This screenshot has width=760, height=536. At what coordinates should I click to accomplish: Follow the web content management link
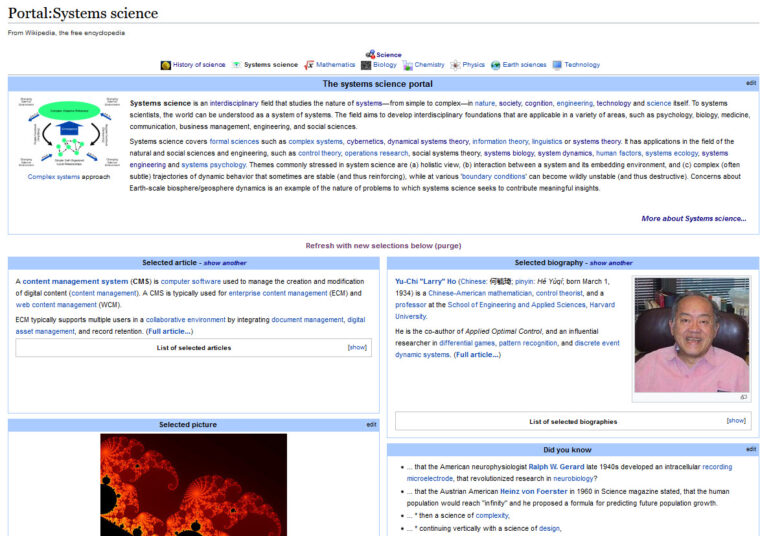[x=56, y=305]
